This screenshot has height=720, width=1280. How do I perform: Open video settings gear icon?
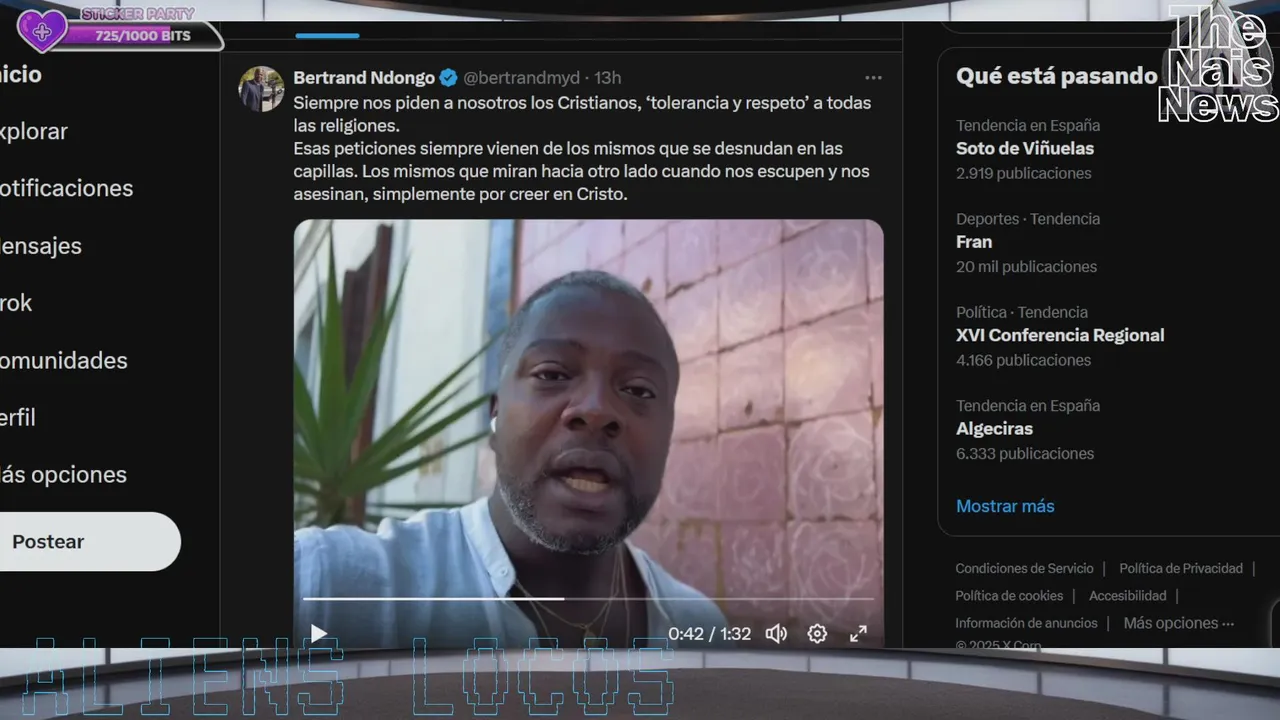817,633
